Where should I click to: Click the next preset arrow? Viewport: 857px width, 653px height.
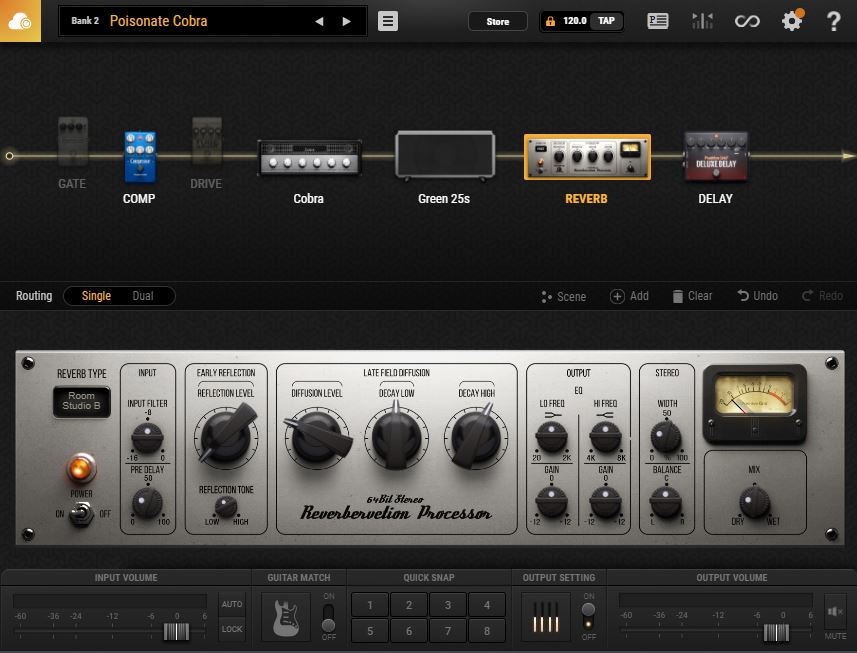[346, 21]
